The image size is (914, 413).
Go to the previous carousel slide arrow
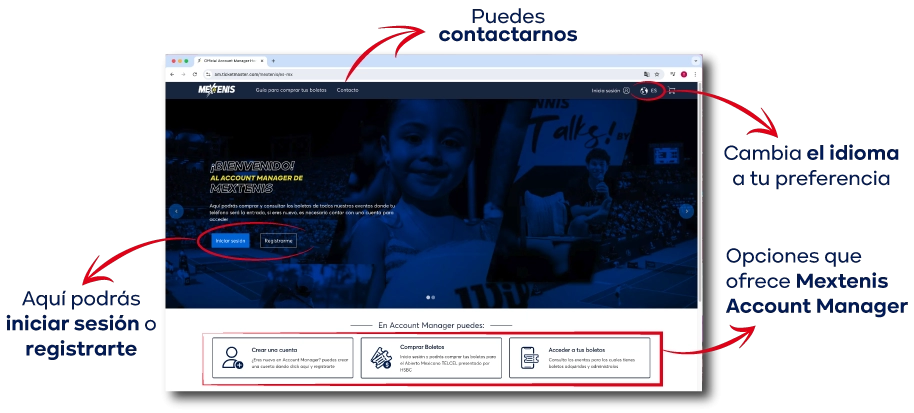(x=176, y=211)
